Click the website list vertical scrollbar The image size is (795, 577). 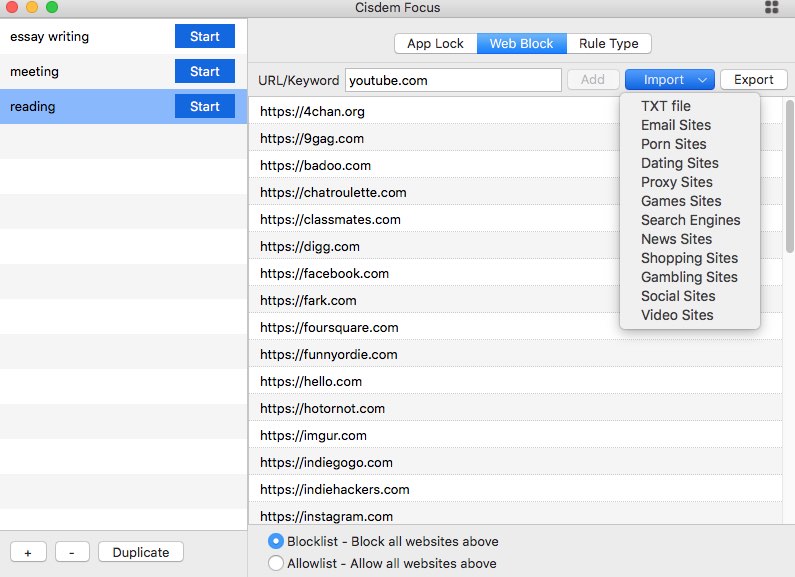(x=789, y=176)
